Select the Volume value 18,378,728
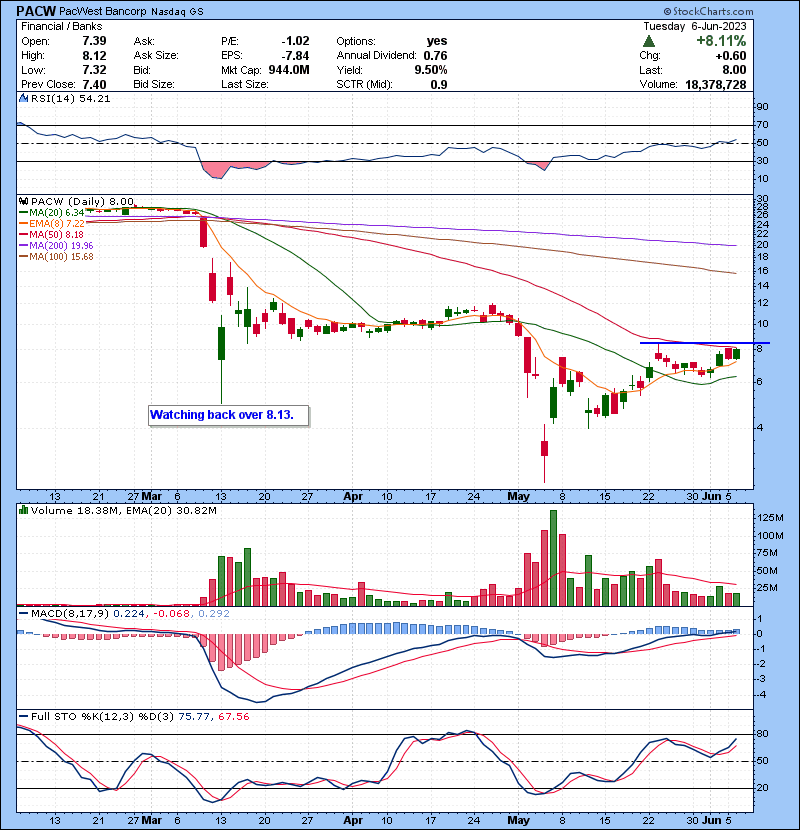Screen dimensions: 800x830 point(715,85)
